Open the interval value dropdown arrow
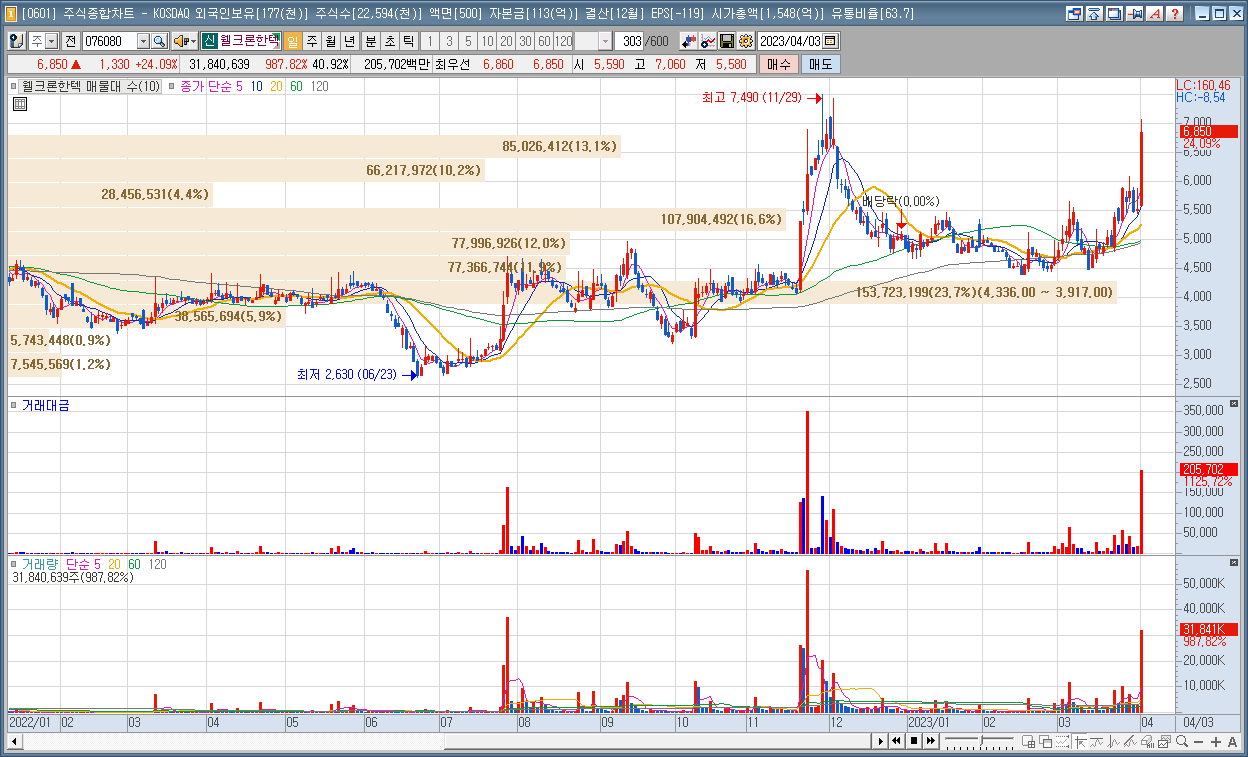This screenshot has height=757, width=1248. pos(606,41)
